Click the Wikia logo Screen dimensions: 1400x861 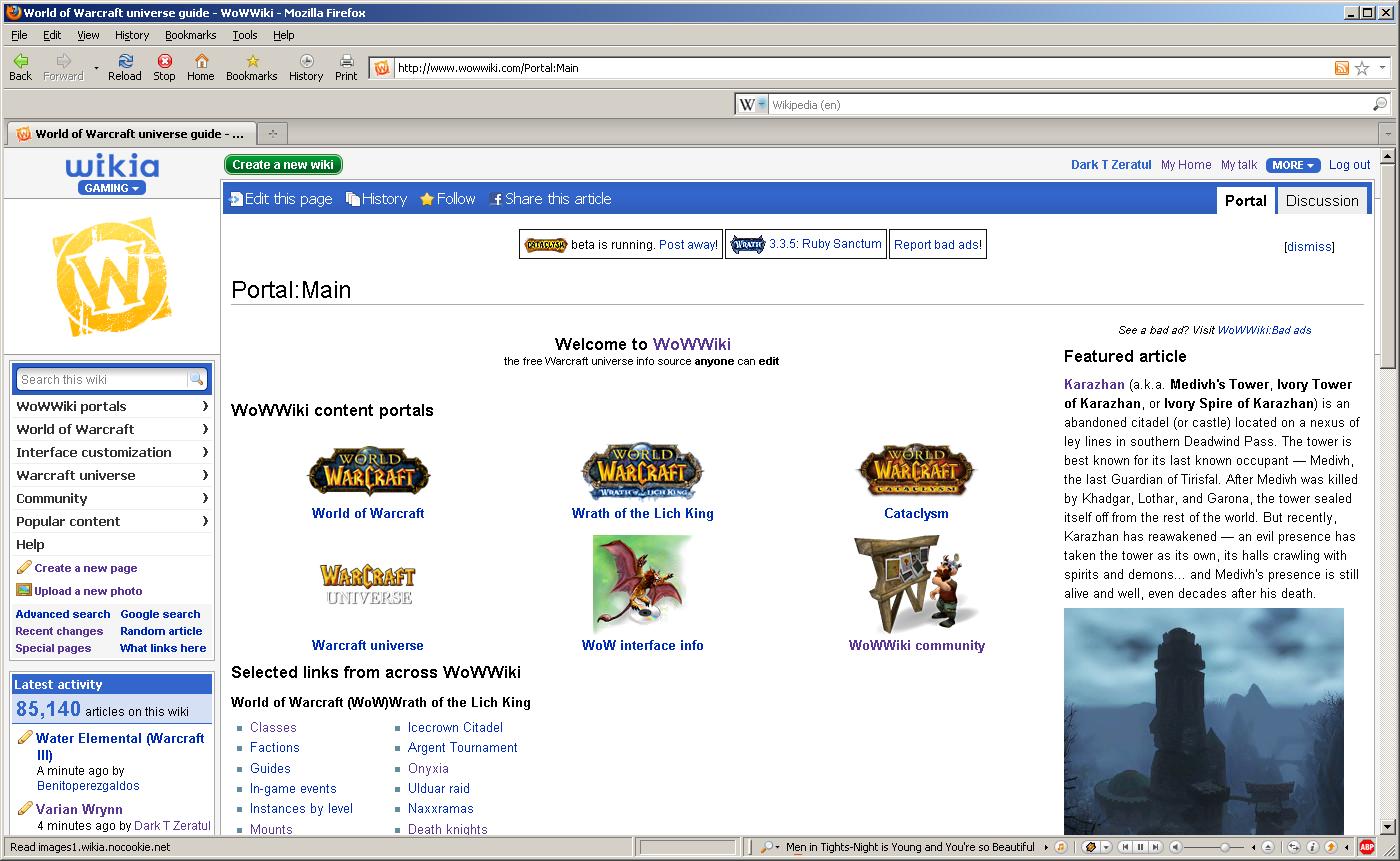tap(112, 166)
